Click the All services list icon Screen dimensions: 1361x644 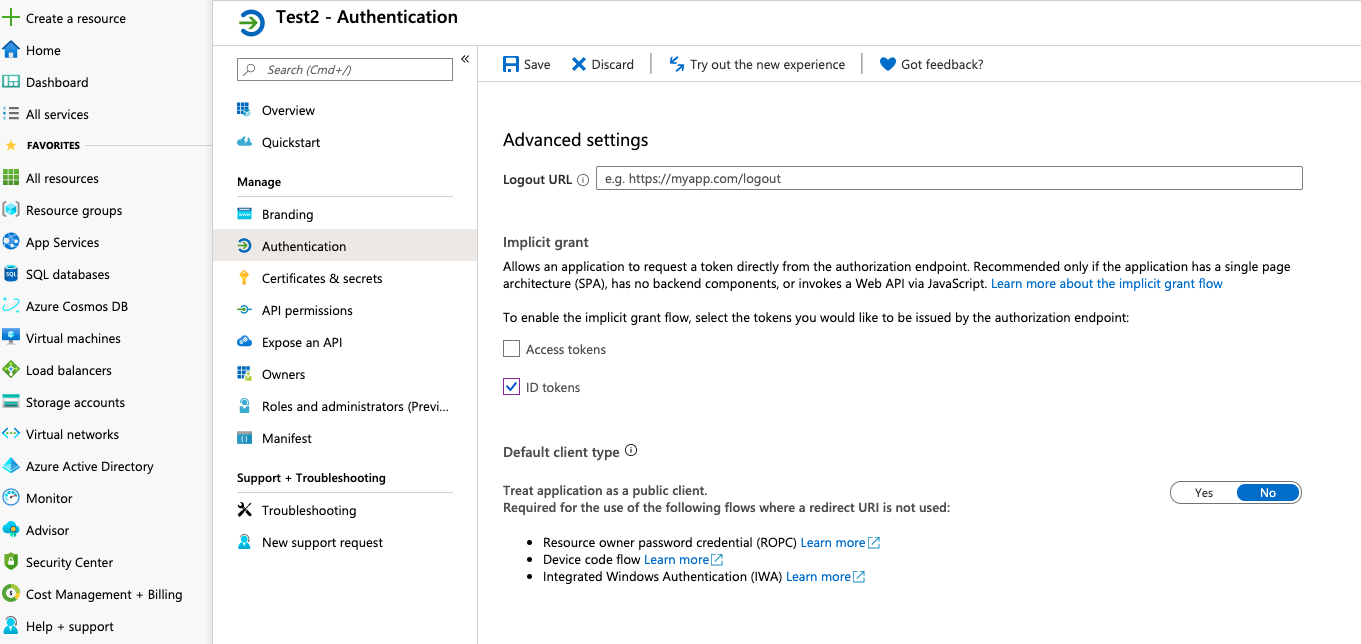pos(11,114)
